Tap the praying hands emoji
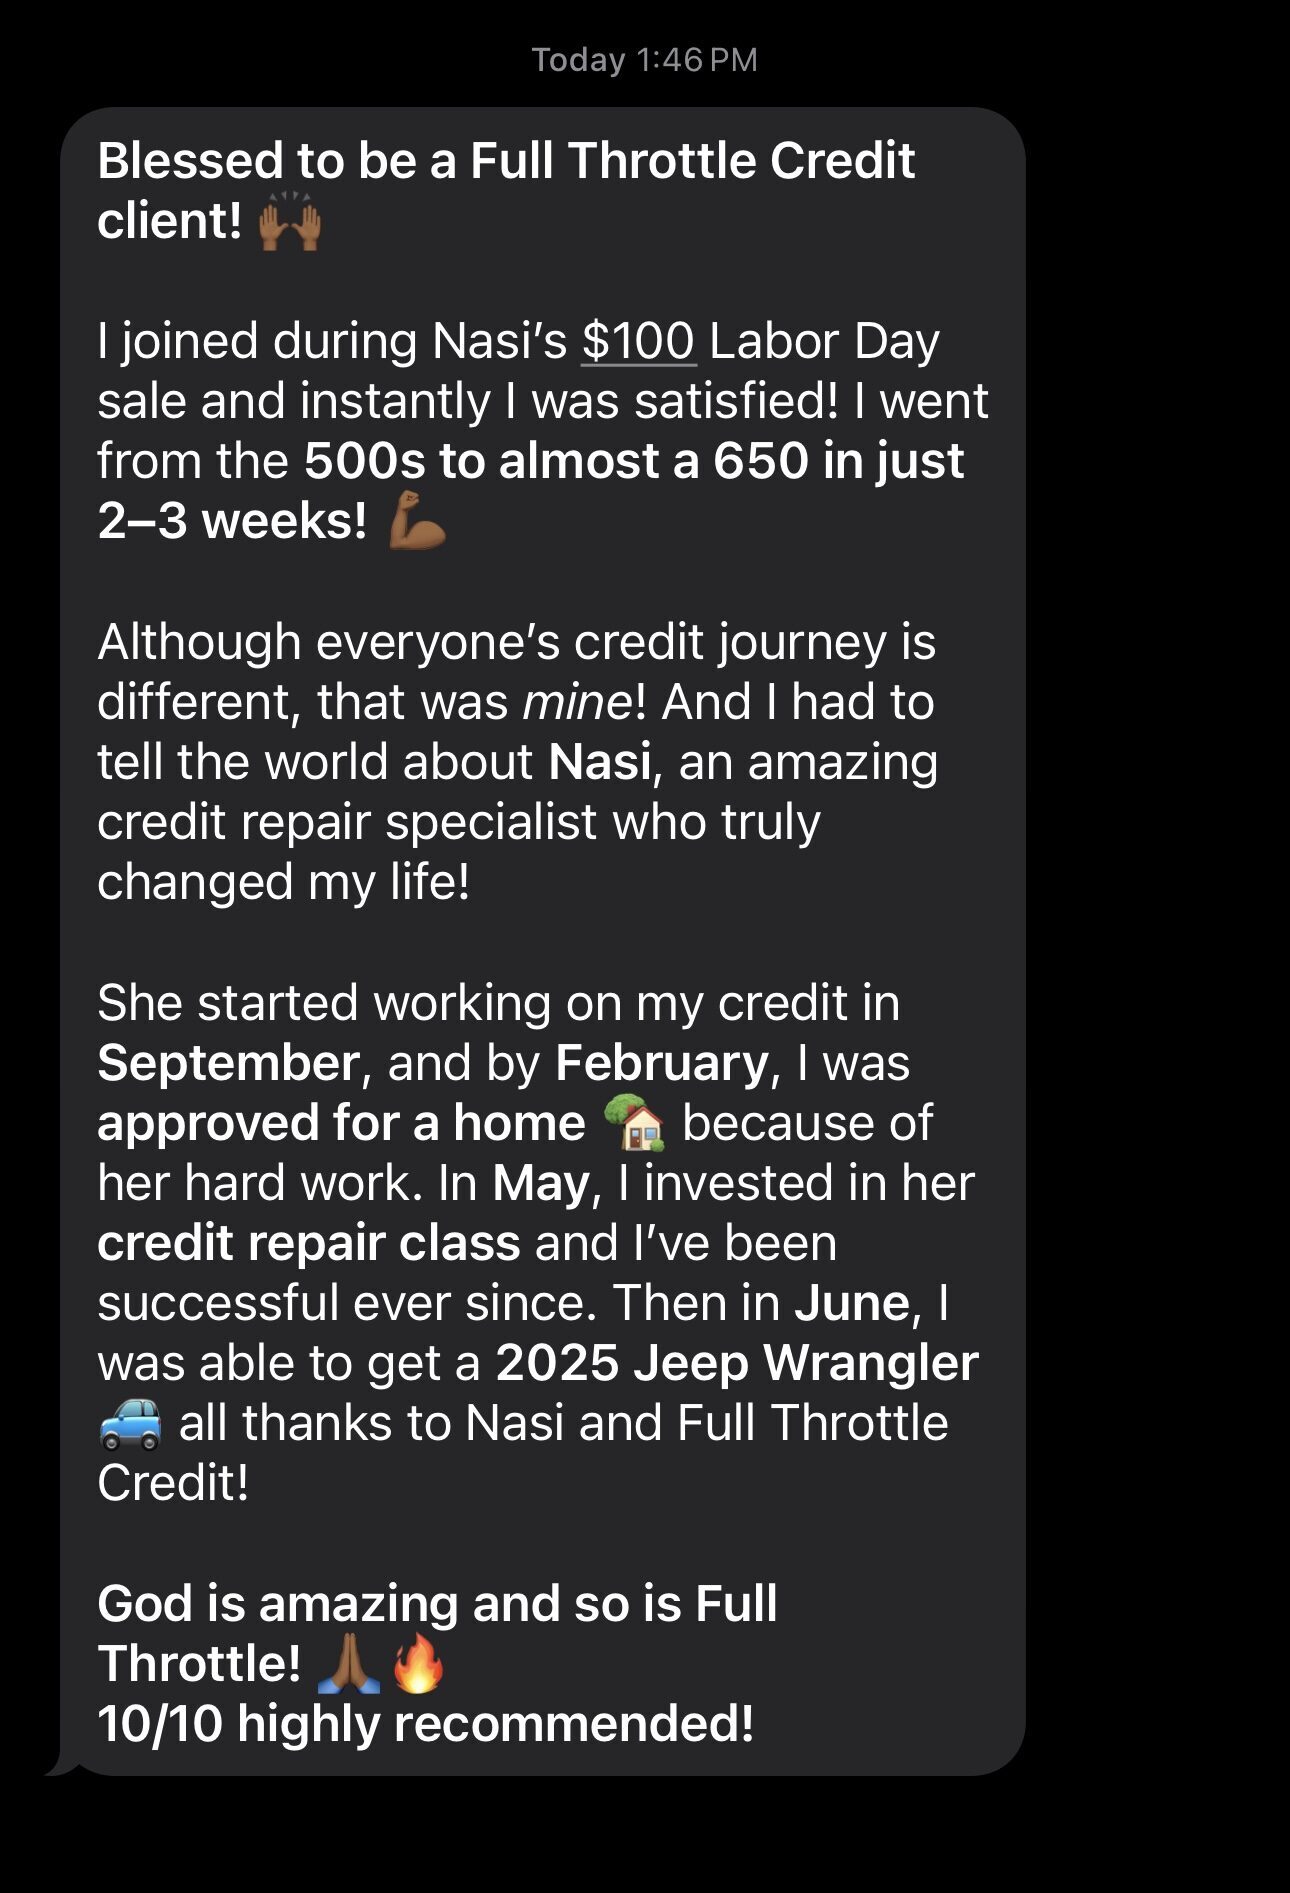 tap(347, 1664)
